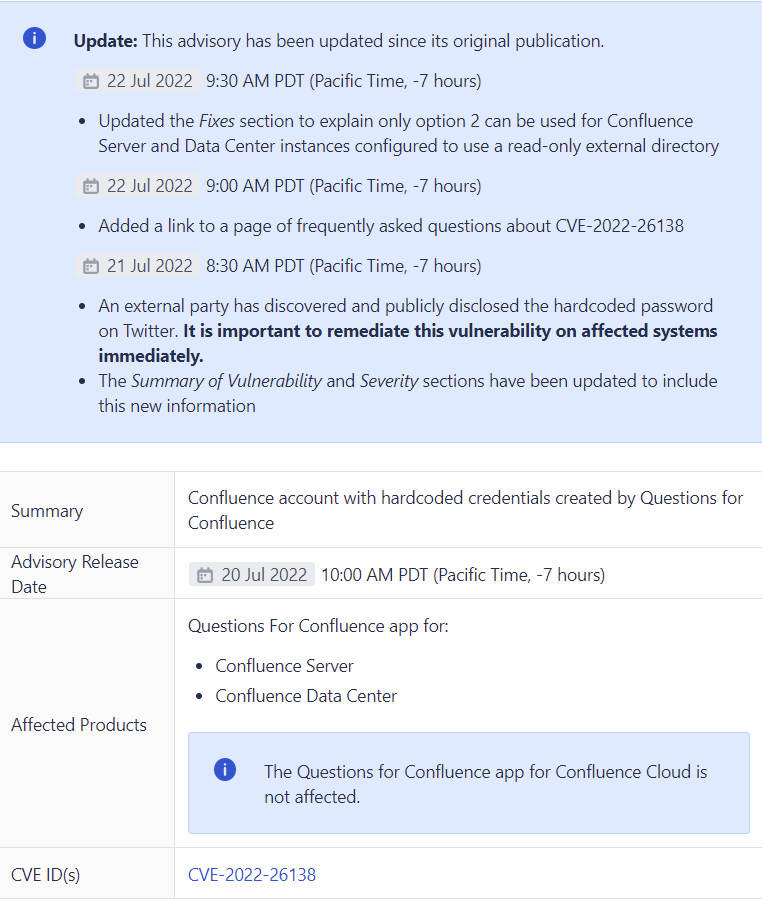Open the CVE-2022-26138 link
Image resolution: width=762 pixels, height=900 pixels.
[252, 875]
